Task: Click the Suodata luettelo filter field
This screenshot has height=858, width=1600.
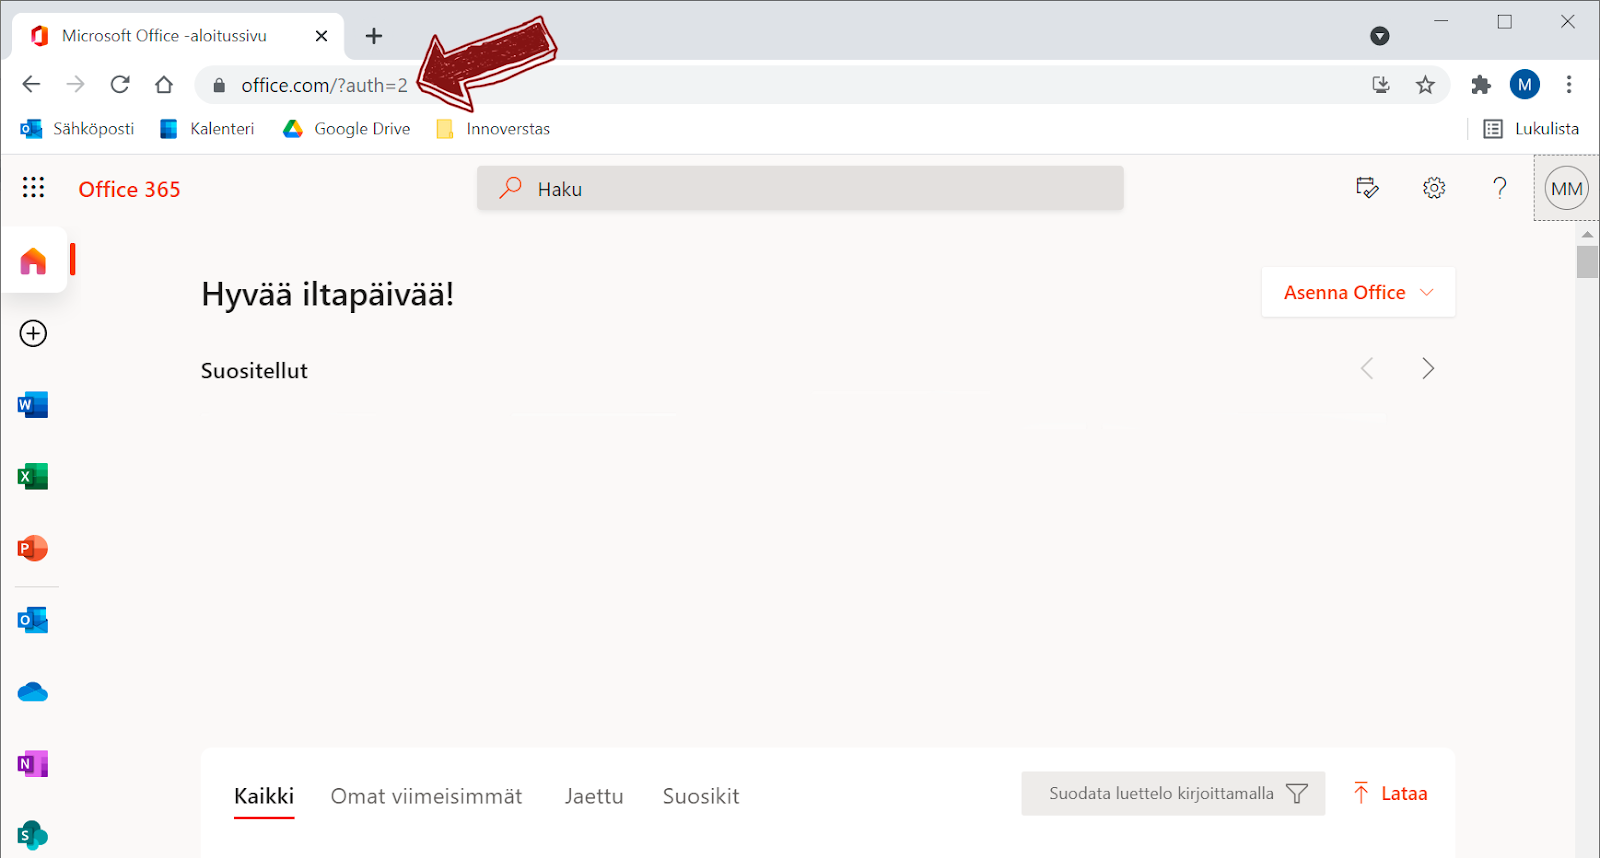Action: [x=1173, y=793]
